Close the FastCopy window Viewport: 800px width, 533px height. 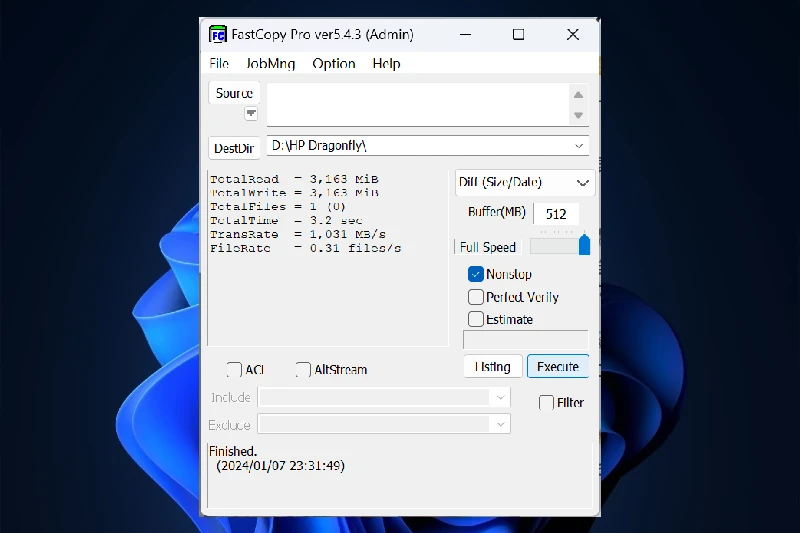572,35
